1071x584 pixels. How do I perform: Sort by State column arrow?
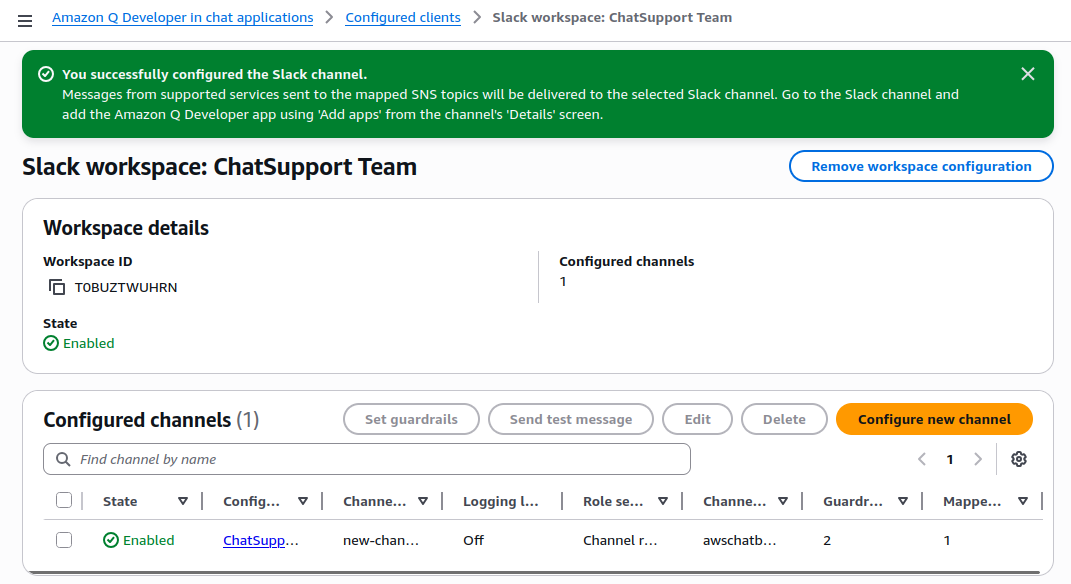click(x=182, y=501)
